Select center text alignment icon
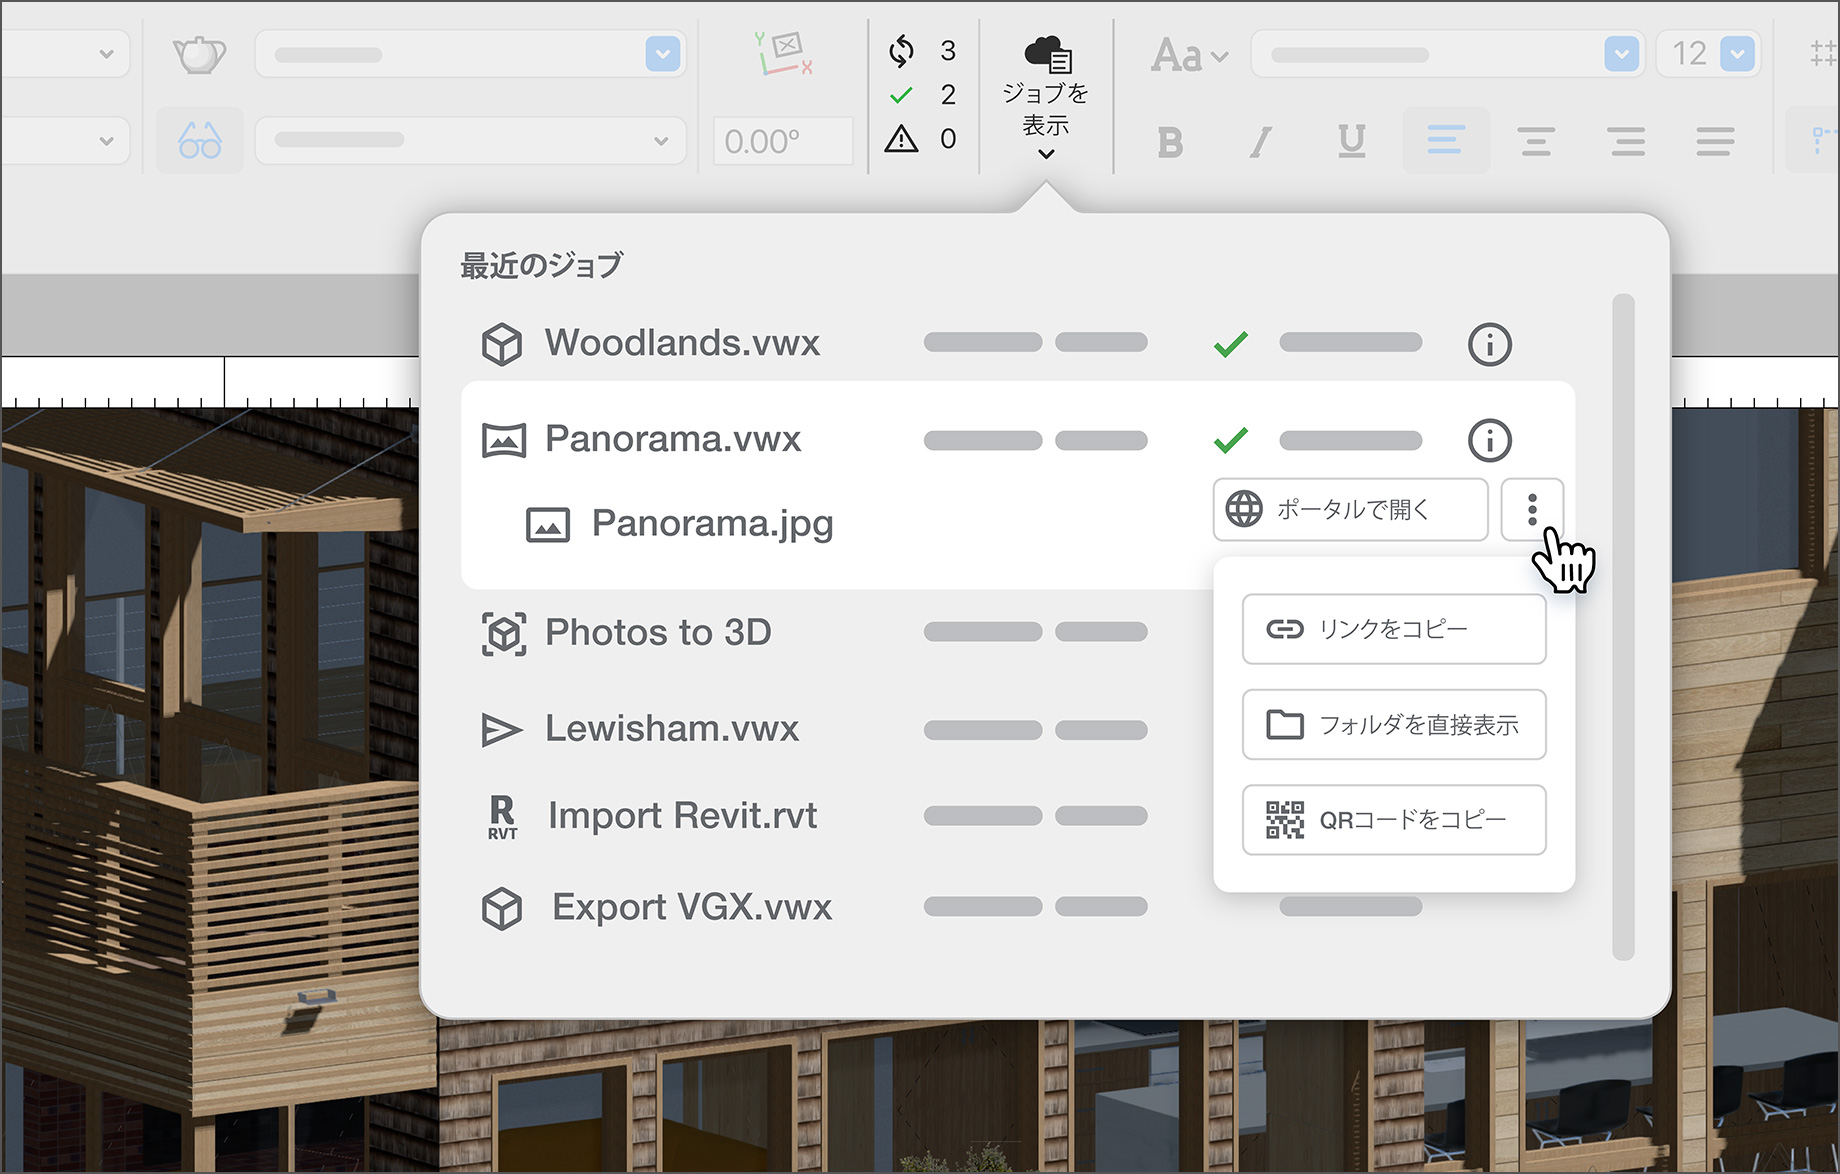The image size is (1840, 1174). (x=1535, y=142)
